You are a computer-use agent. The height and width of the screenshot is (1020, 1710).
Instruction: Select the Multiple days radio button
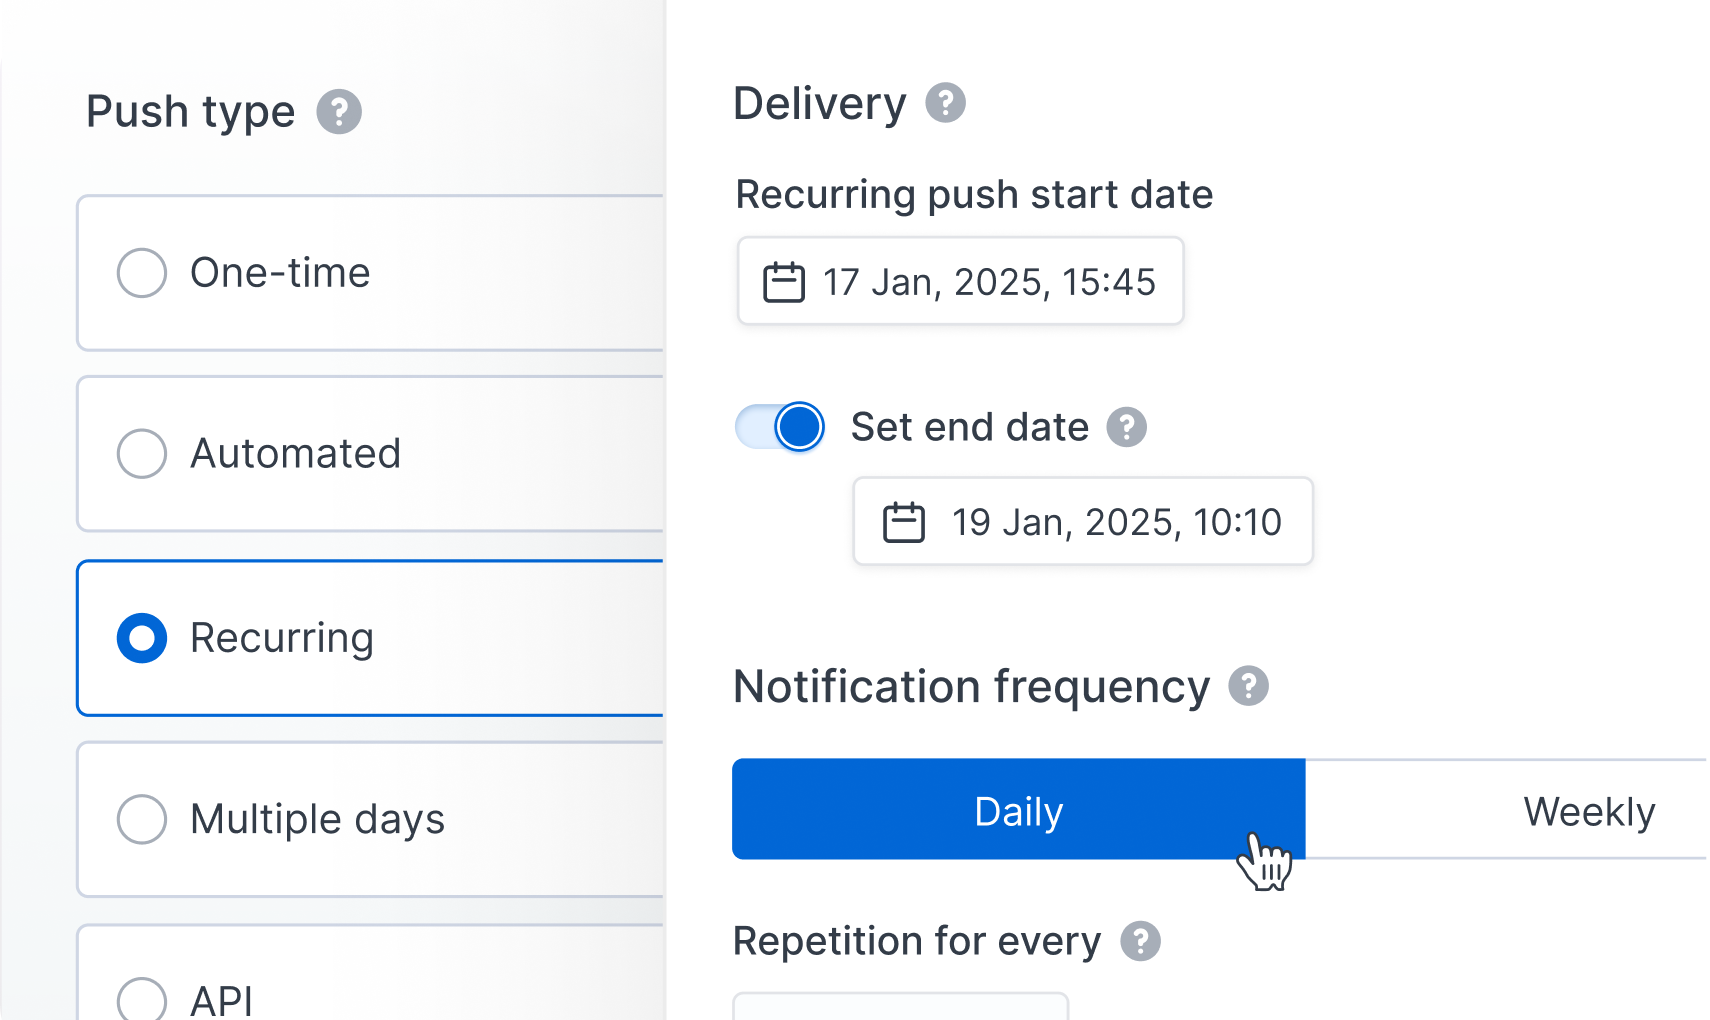coord(142,819)
